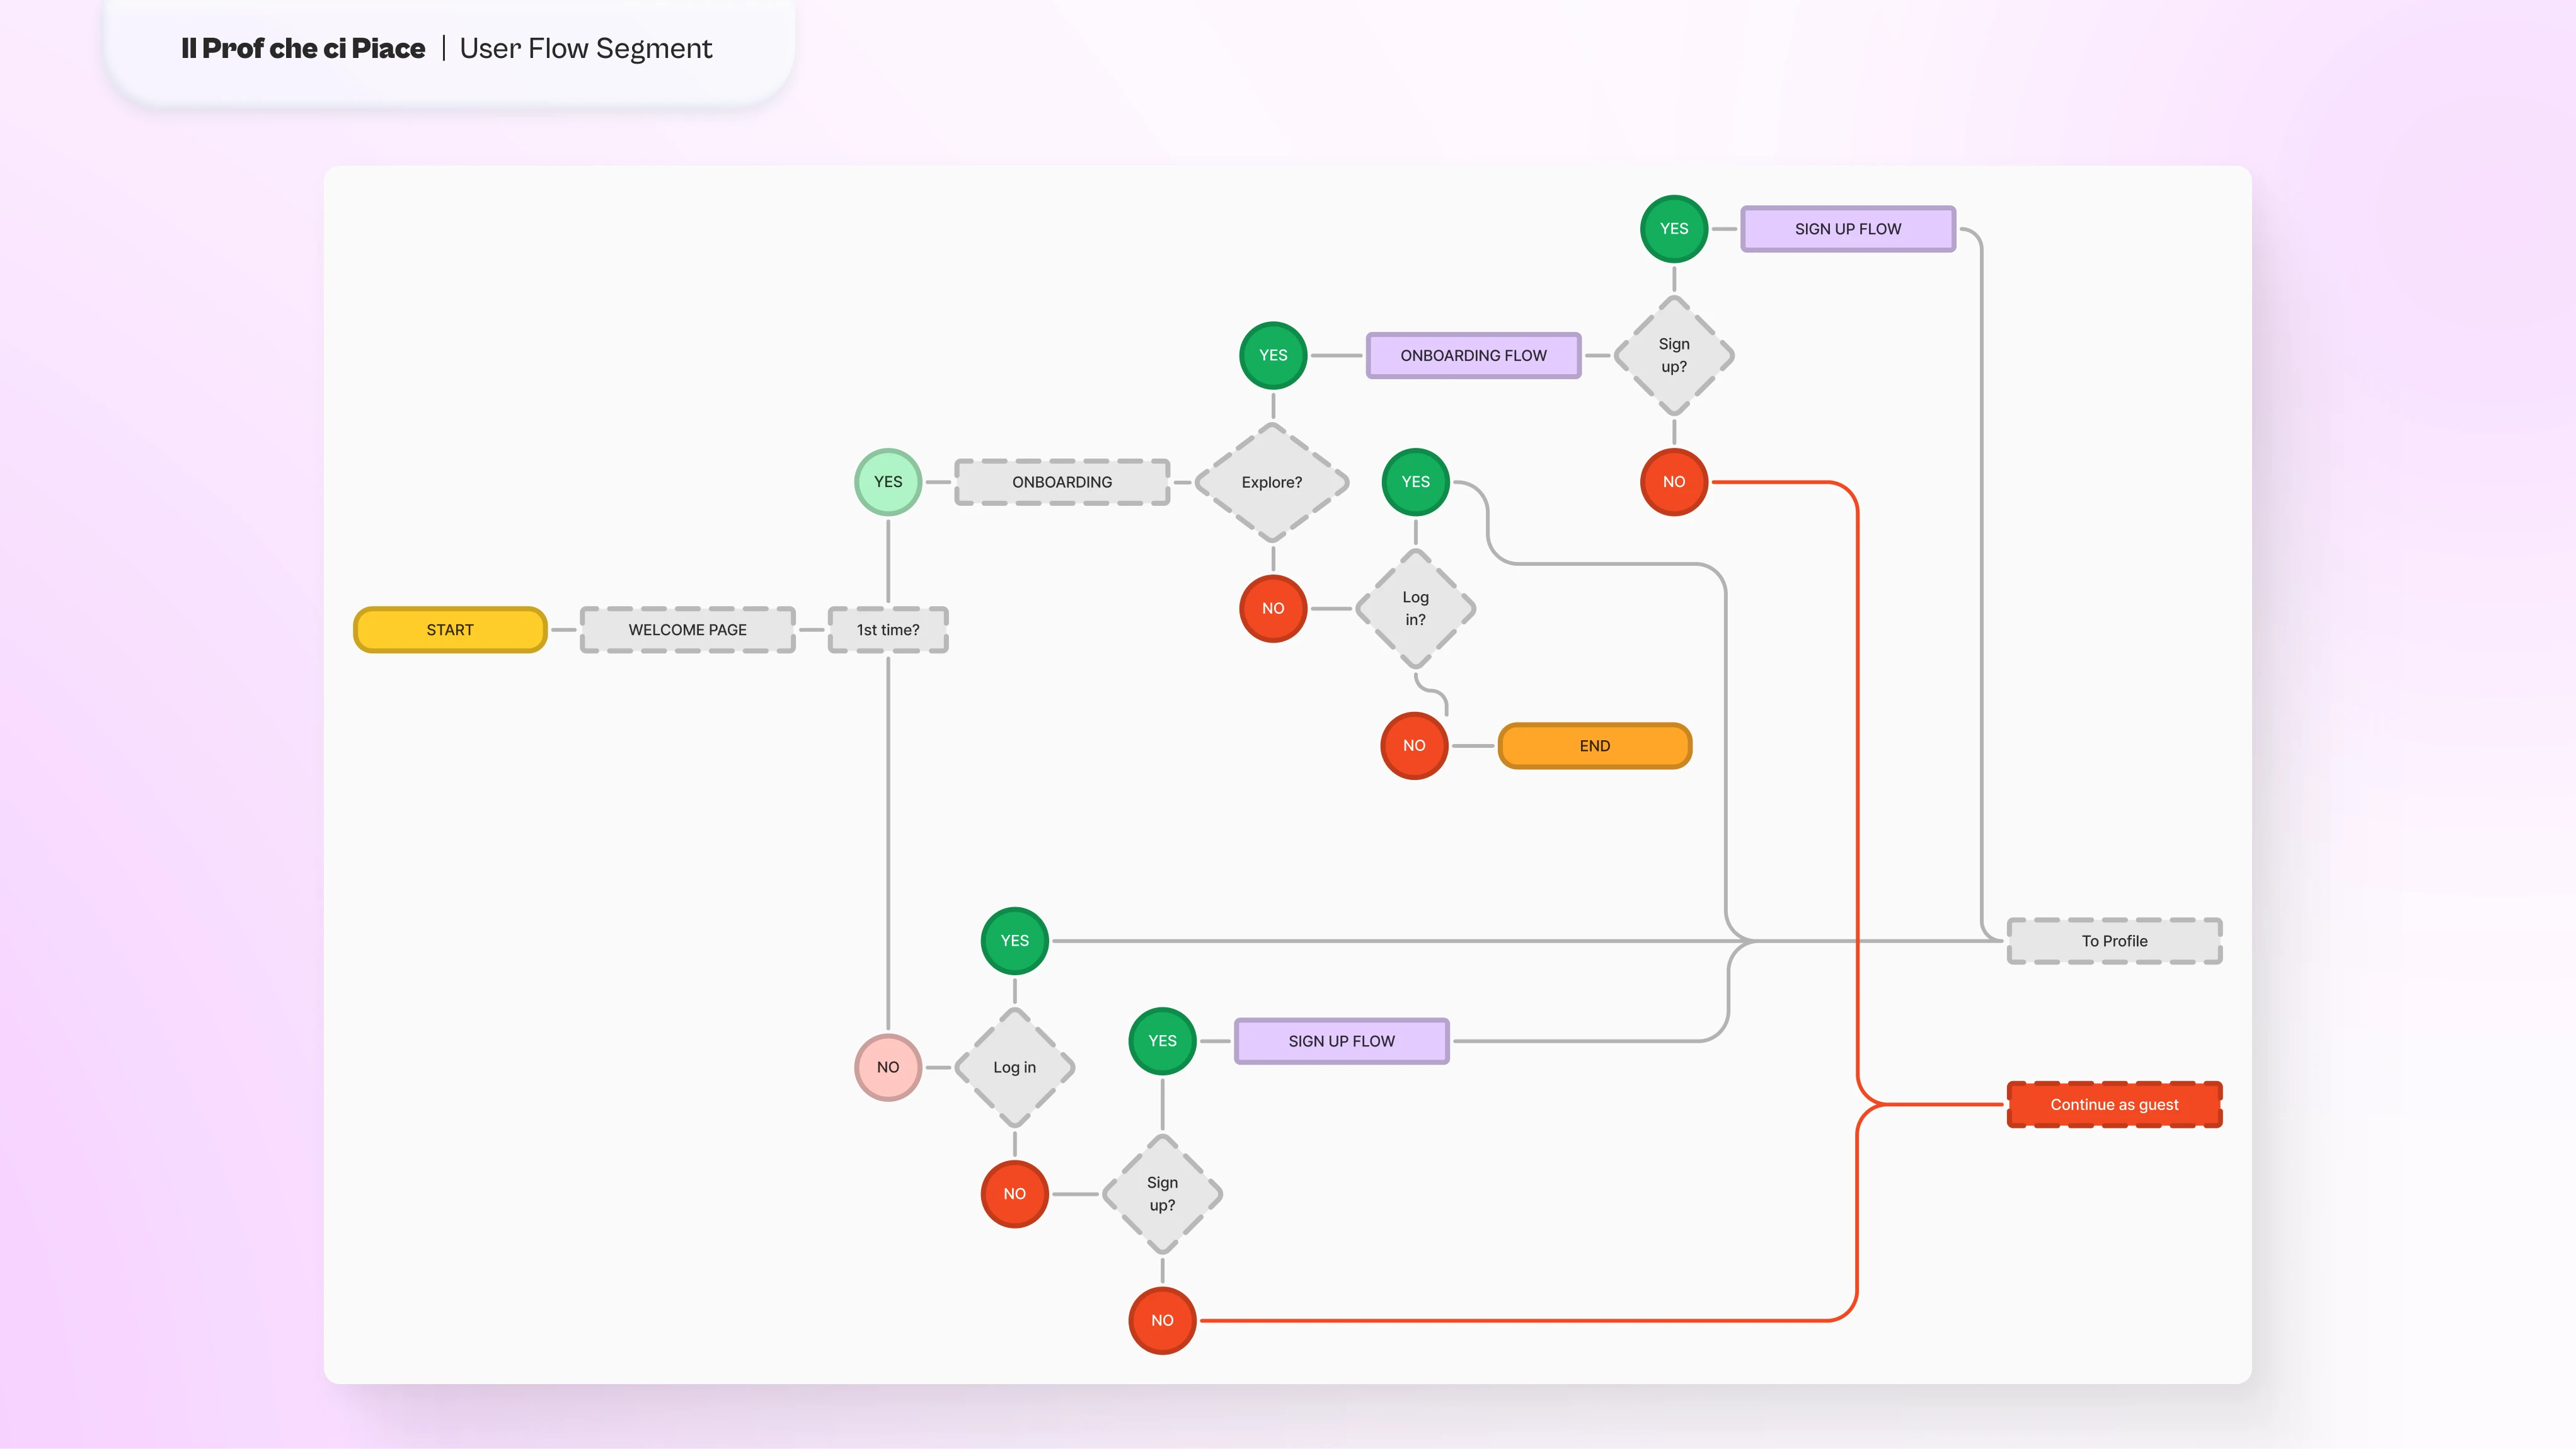Viewport: 2576px width, 1449px height.
Task: Select the bottommost red NO circle
Action: click(1162, 1320)
